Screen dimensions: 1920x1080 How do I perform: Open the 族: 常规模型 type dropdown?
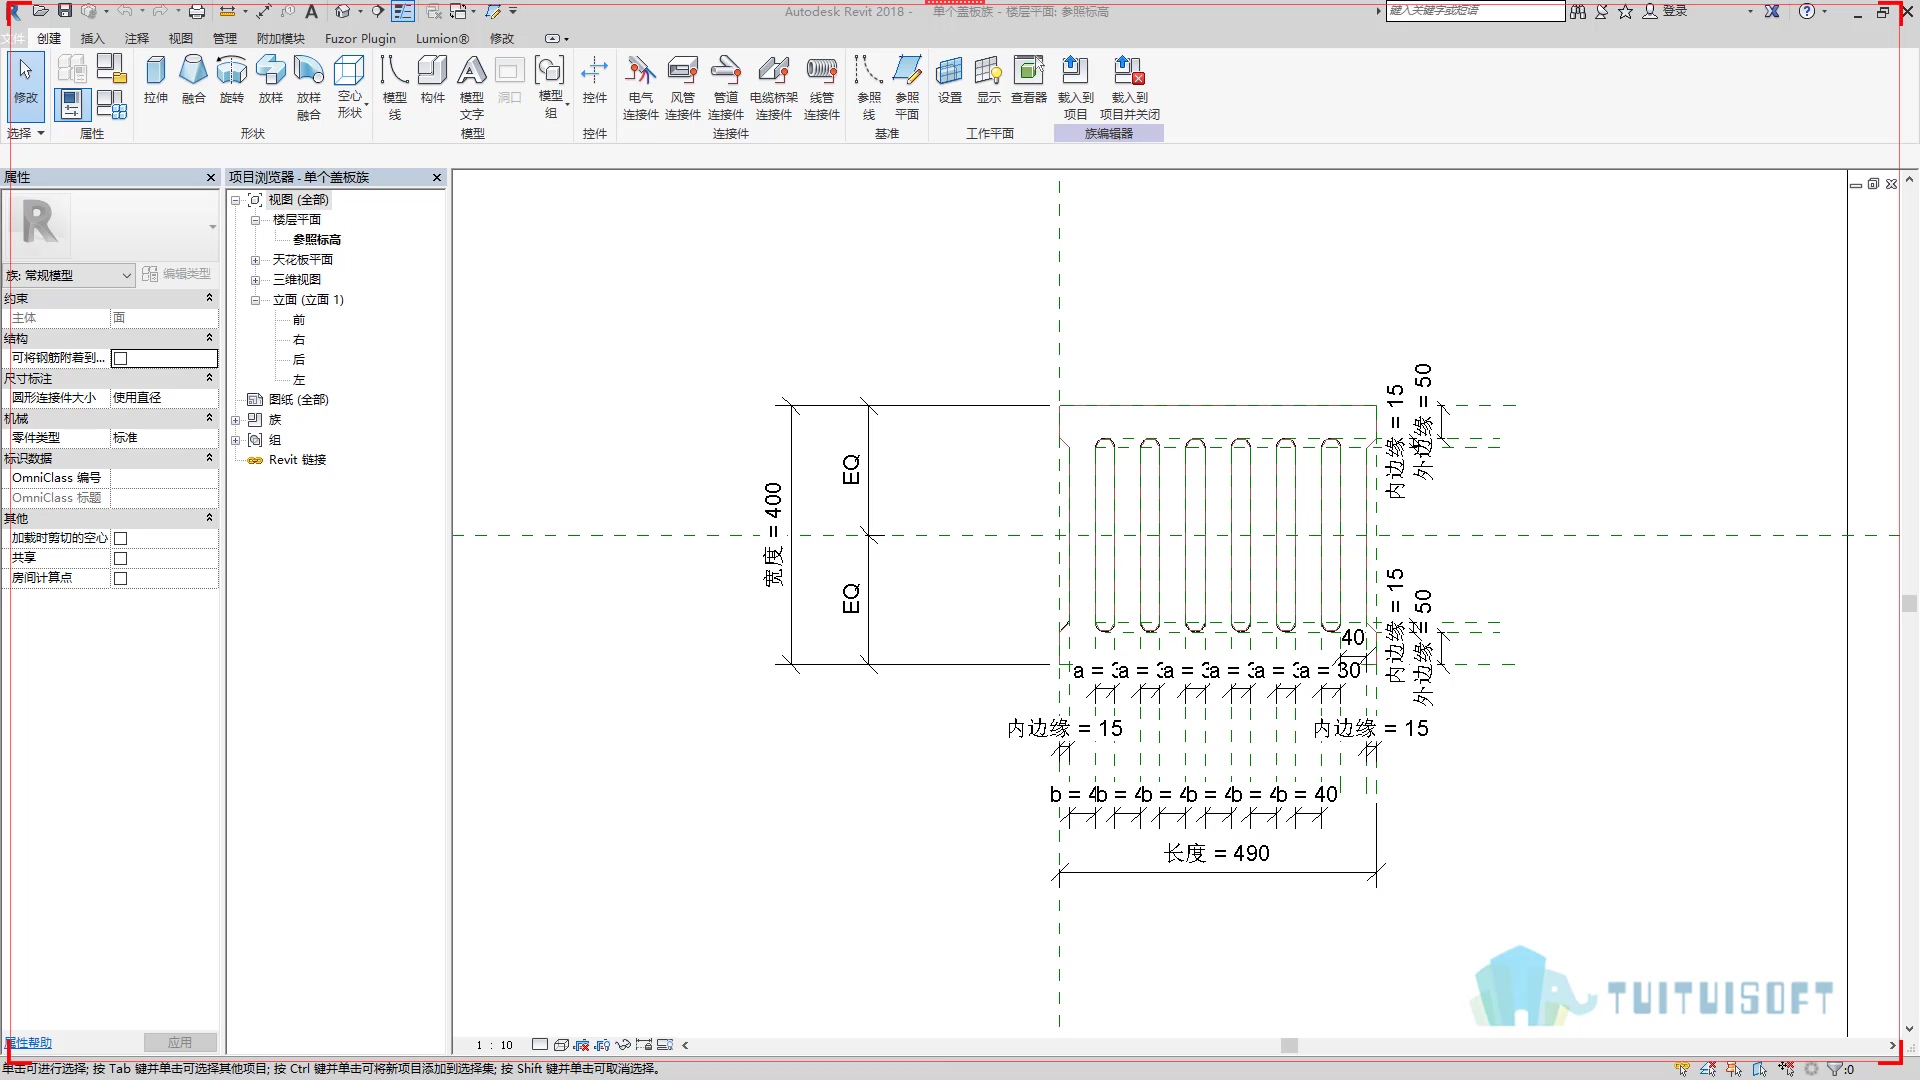pyautogui.click(x=69, y=275)
